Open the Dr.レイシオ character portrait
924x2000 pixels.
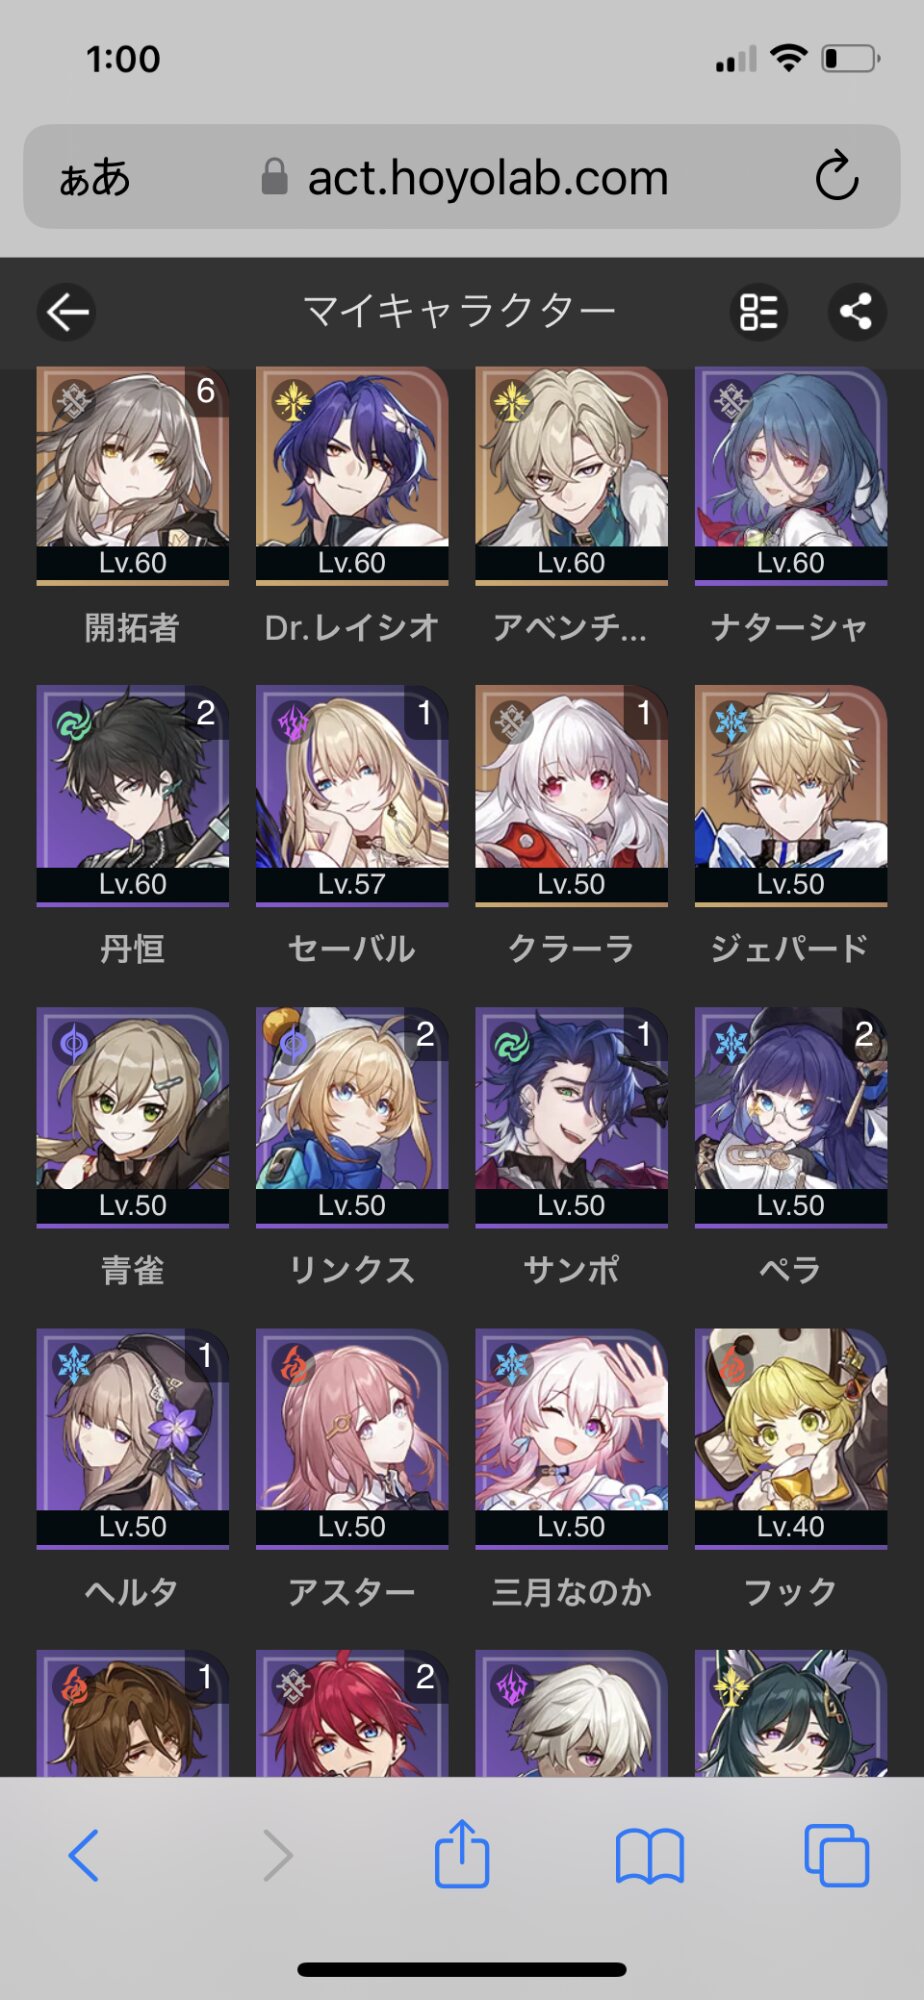[x=352, y=476]
